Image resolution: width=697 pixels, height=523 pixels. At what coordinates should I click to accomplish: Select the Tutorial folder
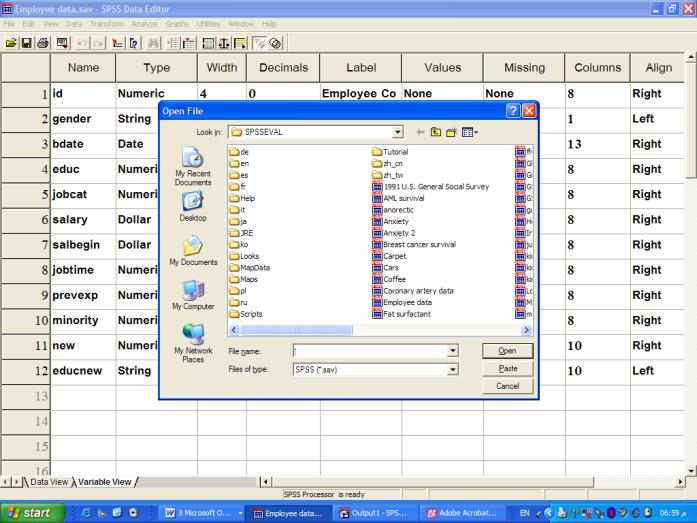390,152
